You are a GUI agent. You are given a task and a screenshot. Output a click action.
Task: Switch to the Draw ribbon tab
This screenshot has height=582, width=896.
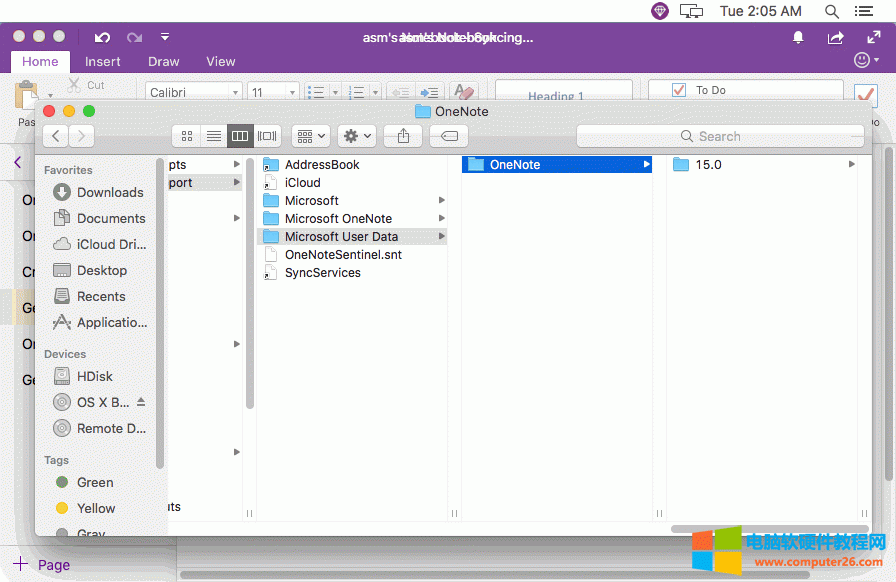[163, 61]
